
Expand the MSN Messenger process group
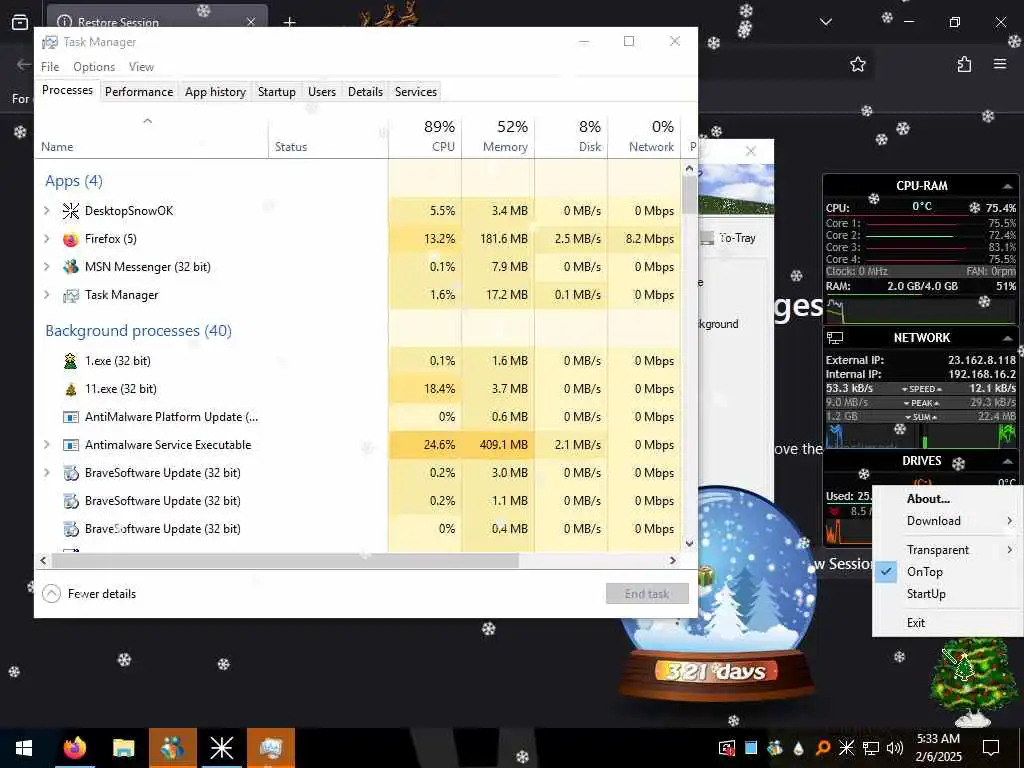pos(46,267)
